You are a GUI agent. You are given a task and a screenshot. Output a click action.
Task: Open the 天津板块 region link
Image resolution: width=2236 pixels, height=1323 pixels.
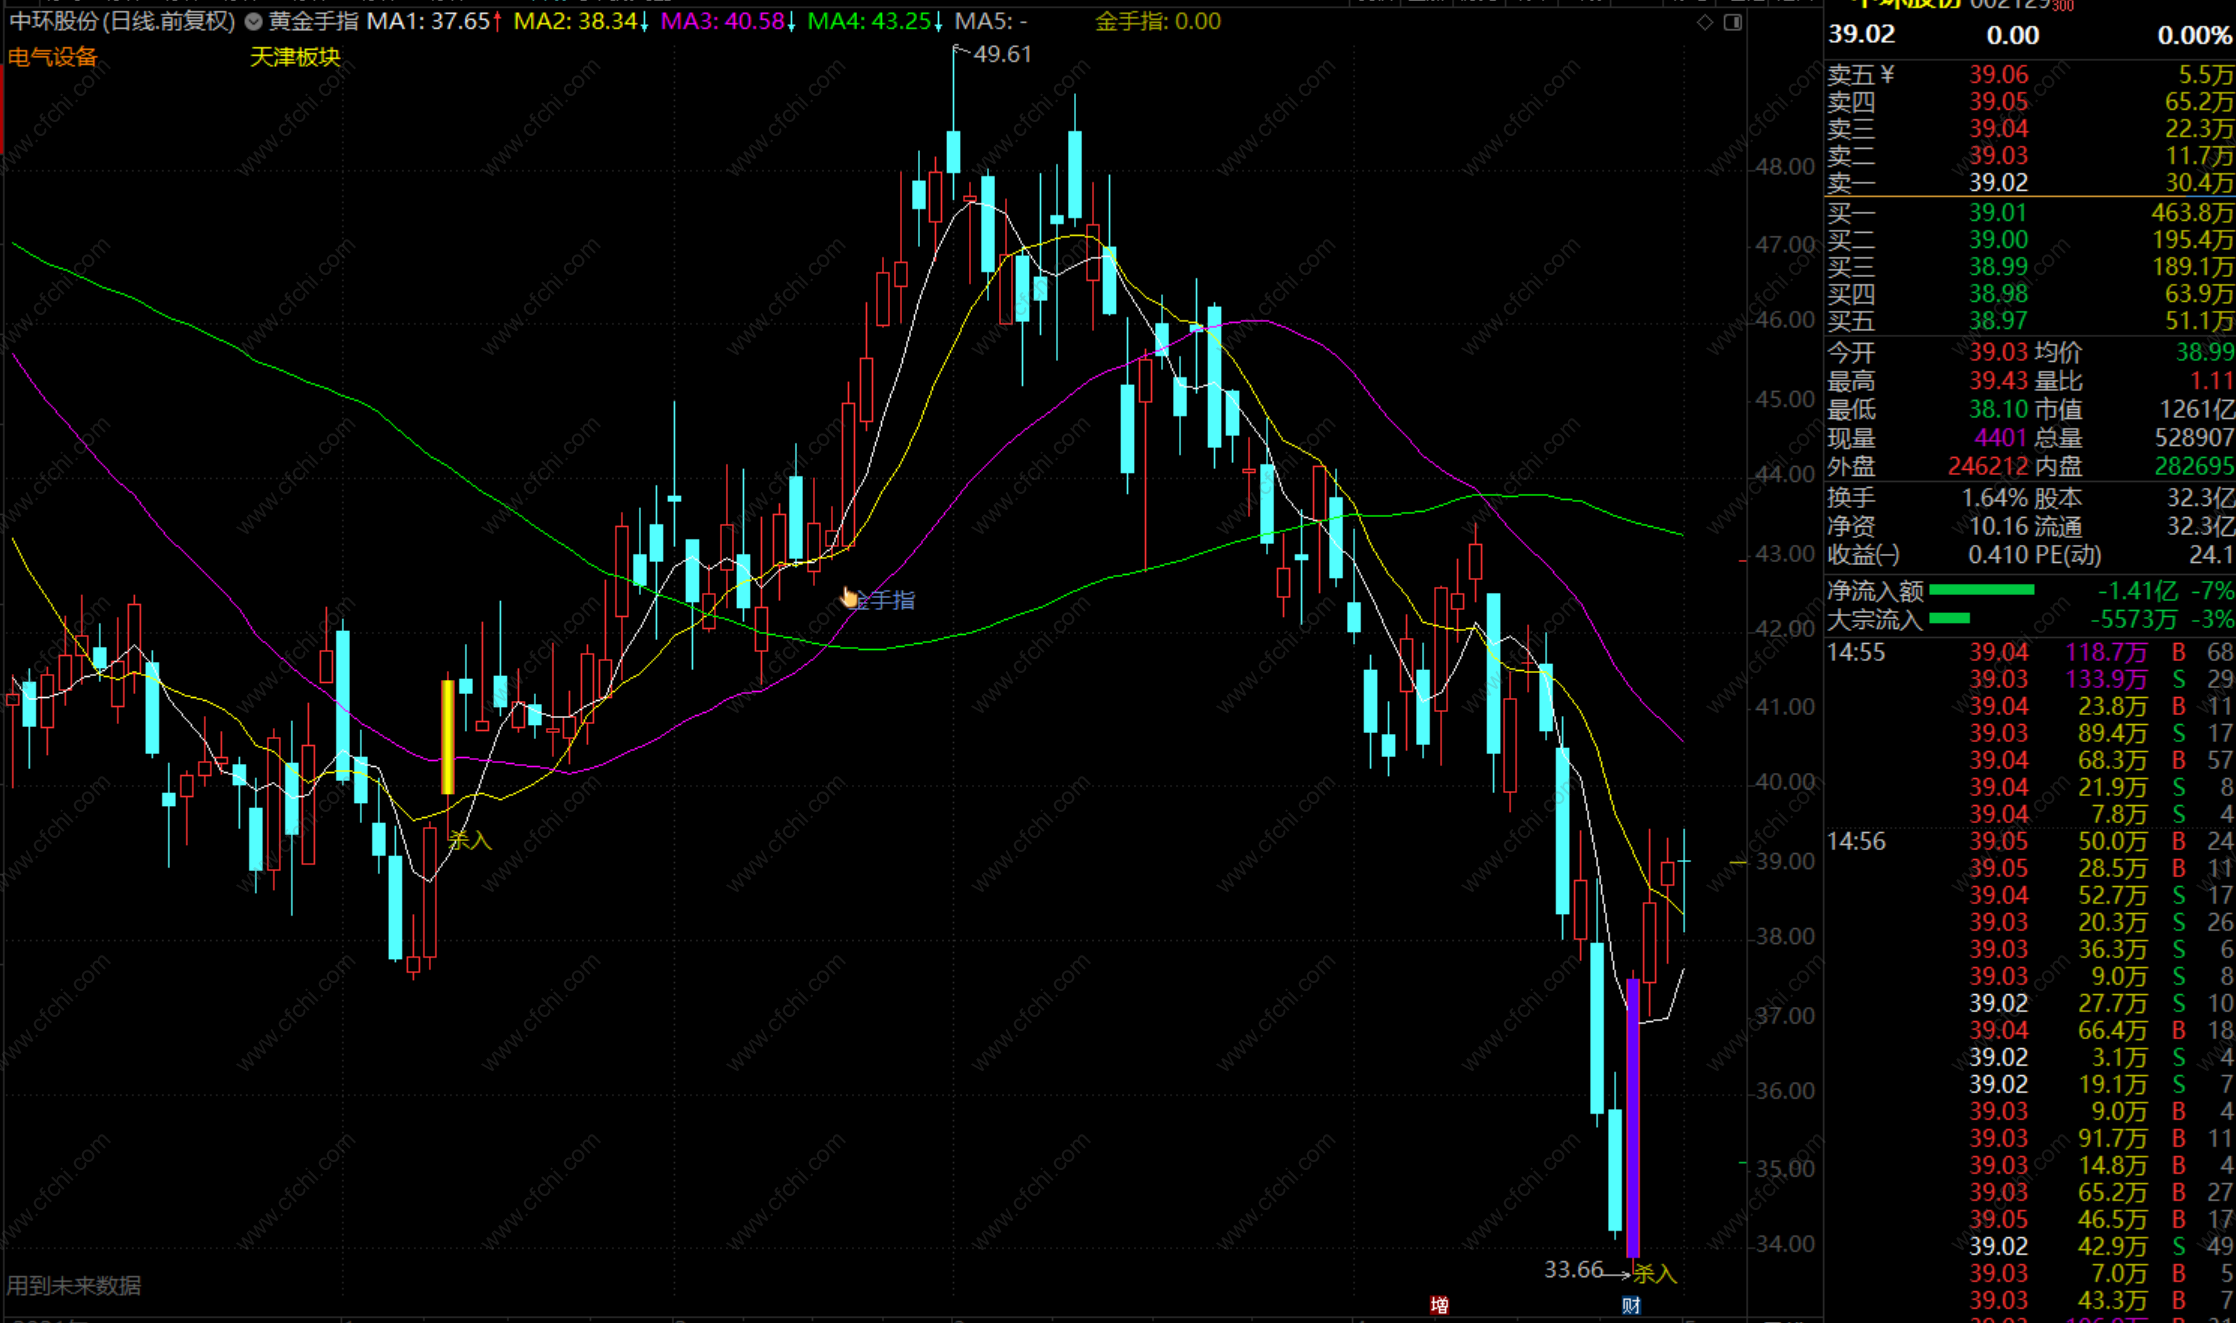pos(295,57)
